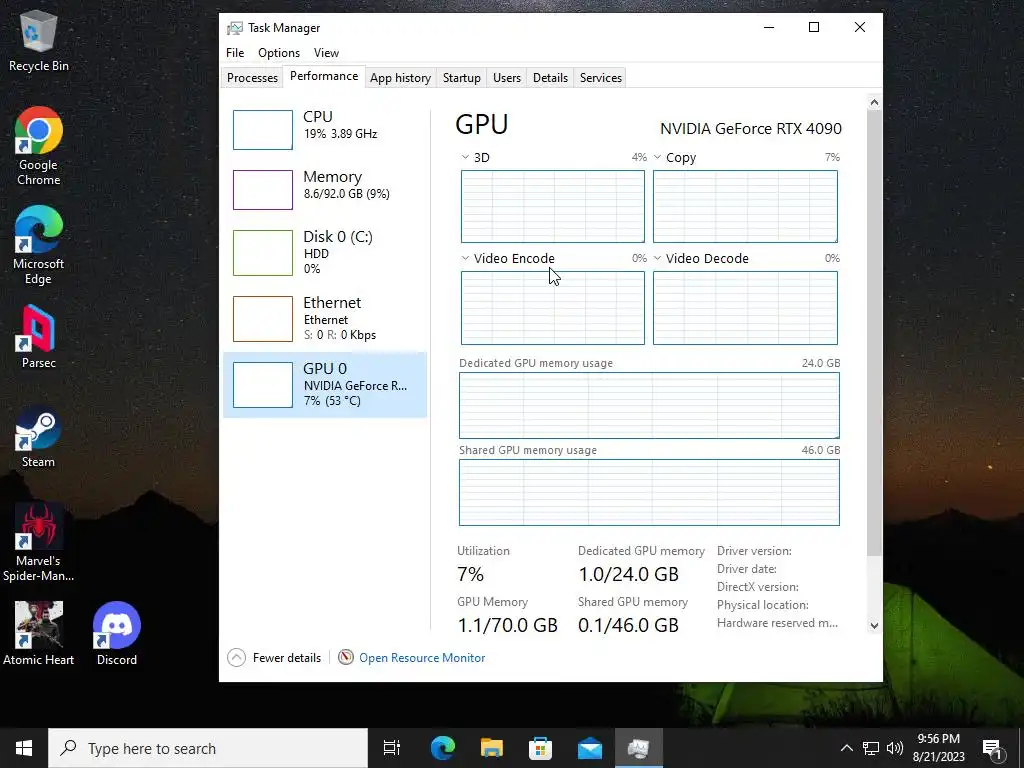Switch to the App history tab
The height and width of the screenshot is (768, 1024).
[x=400, y=78]
